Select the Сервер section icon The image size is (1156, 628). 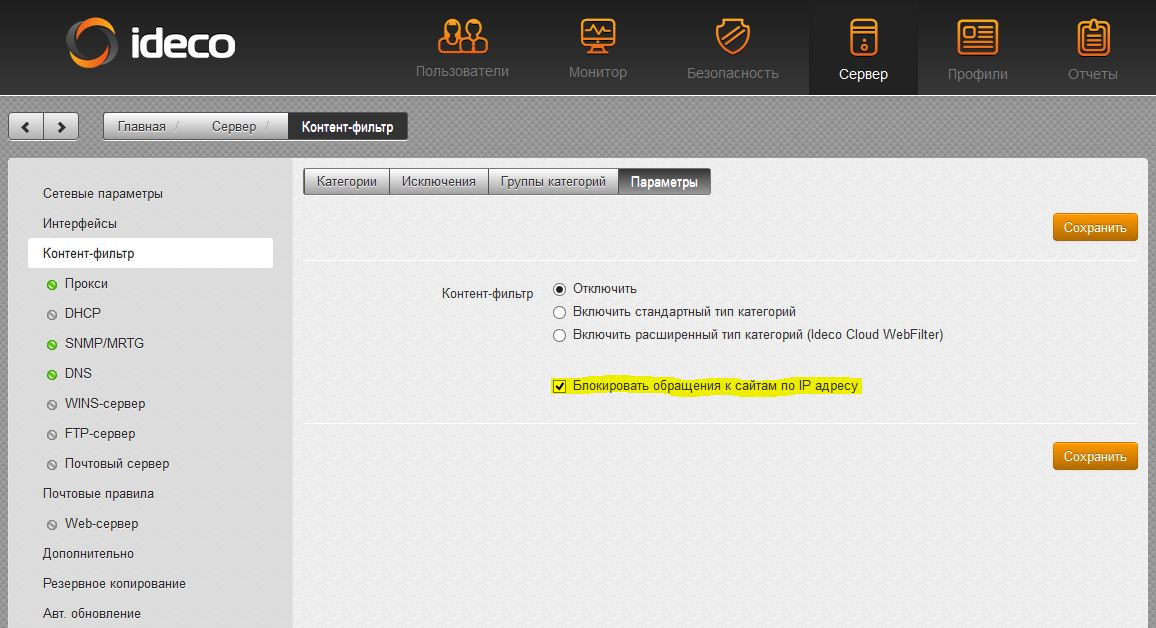(x=863, y=37)
